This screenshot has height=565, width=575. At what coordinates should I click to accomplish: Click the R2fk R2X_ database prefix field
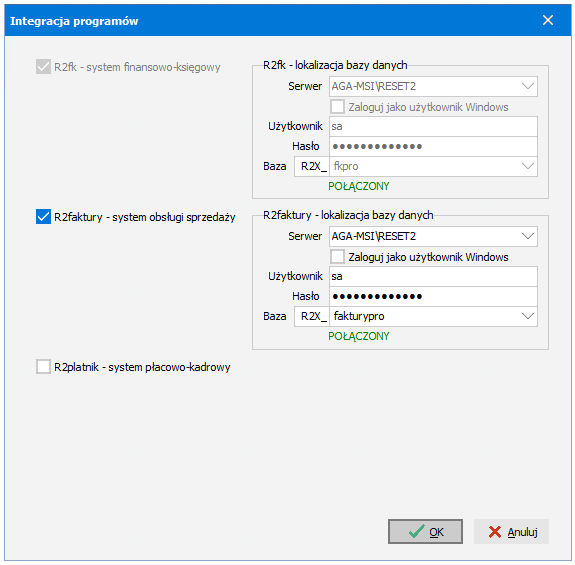pos(312,166)
